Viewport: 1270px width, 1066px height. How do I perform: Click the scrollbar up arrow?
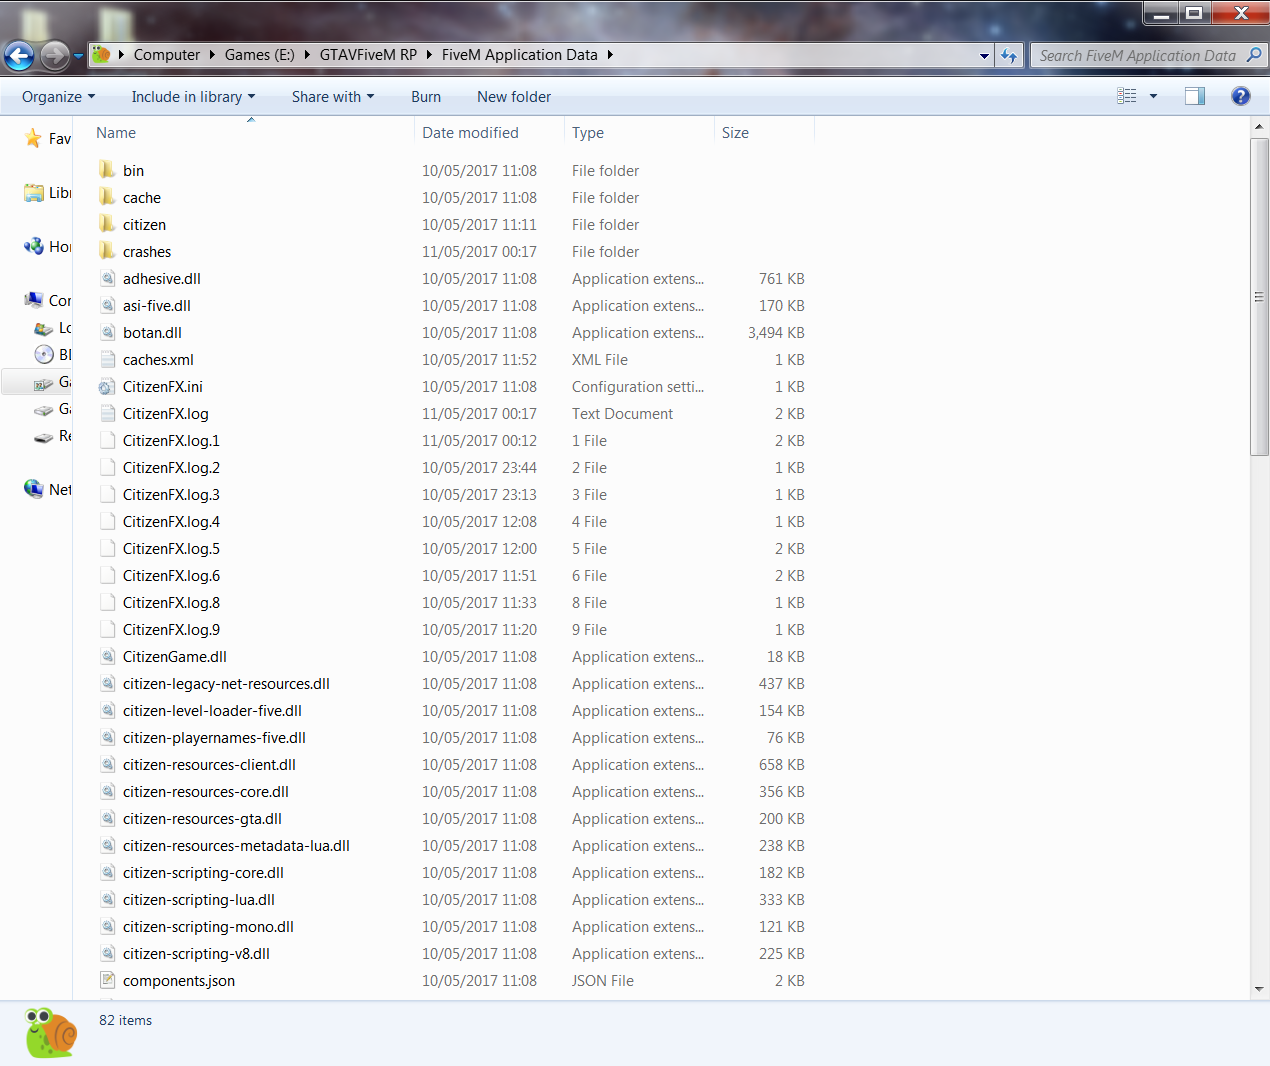coord(1259,127)
